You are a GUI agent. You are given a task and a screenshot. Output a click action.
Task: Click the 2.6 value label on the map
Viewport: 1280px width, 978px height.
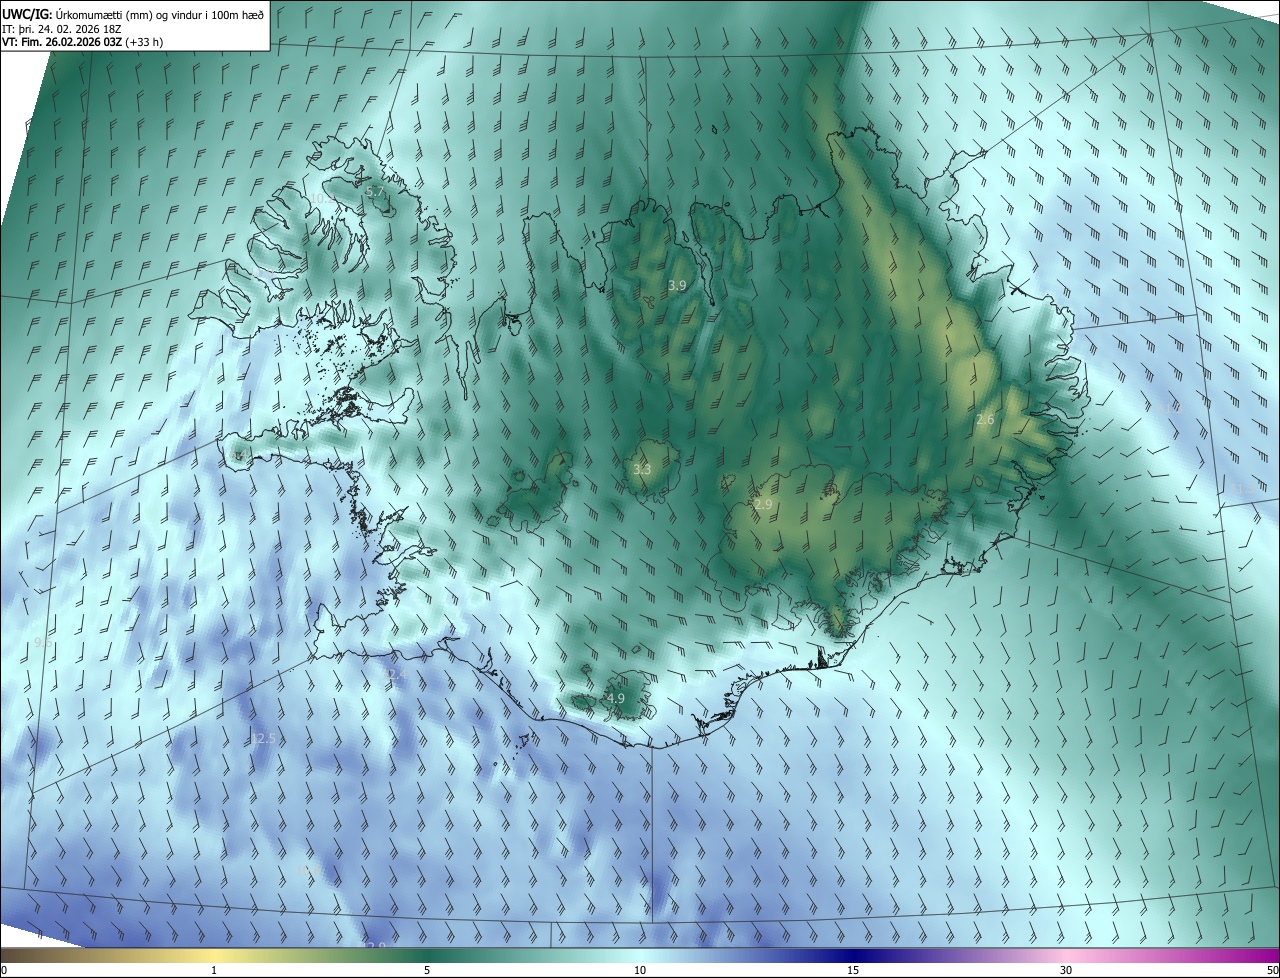(985, 419)
